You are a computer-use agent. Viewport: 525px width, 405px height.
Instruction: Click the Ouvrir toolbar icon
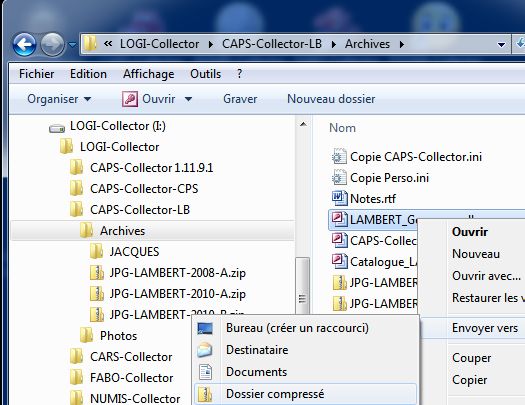pyautogui.click(x=130, y=99)
